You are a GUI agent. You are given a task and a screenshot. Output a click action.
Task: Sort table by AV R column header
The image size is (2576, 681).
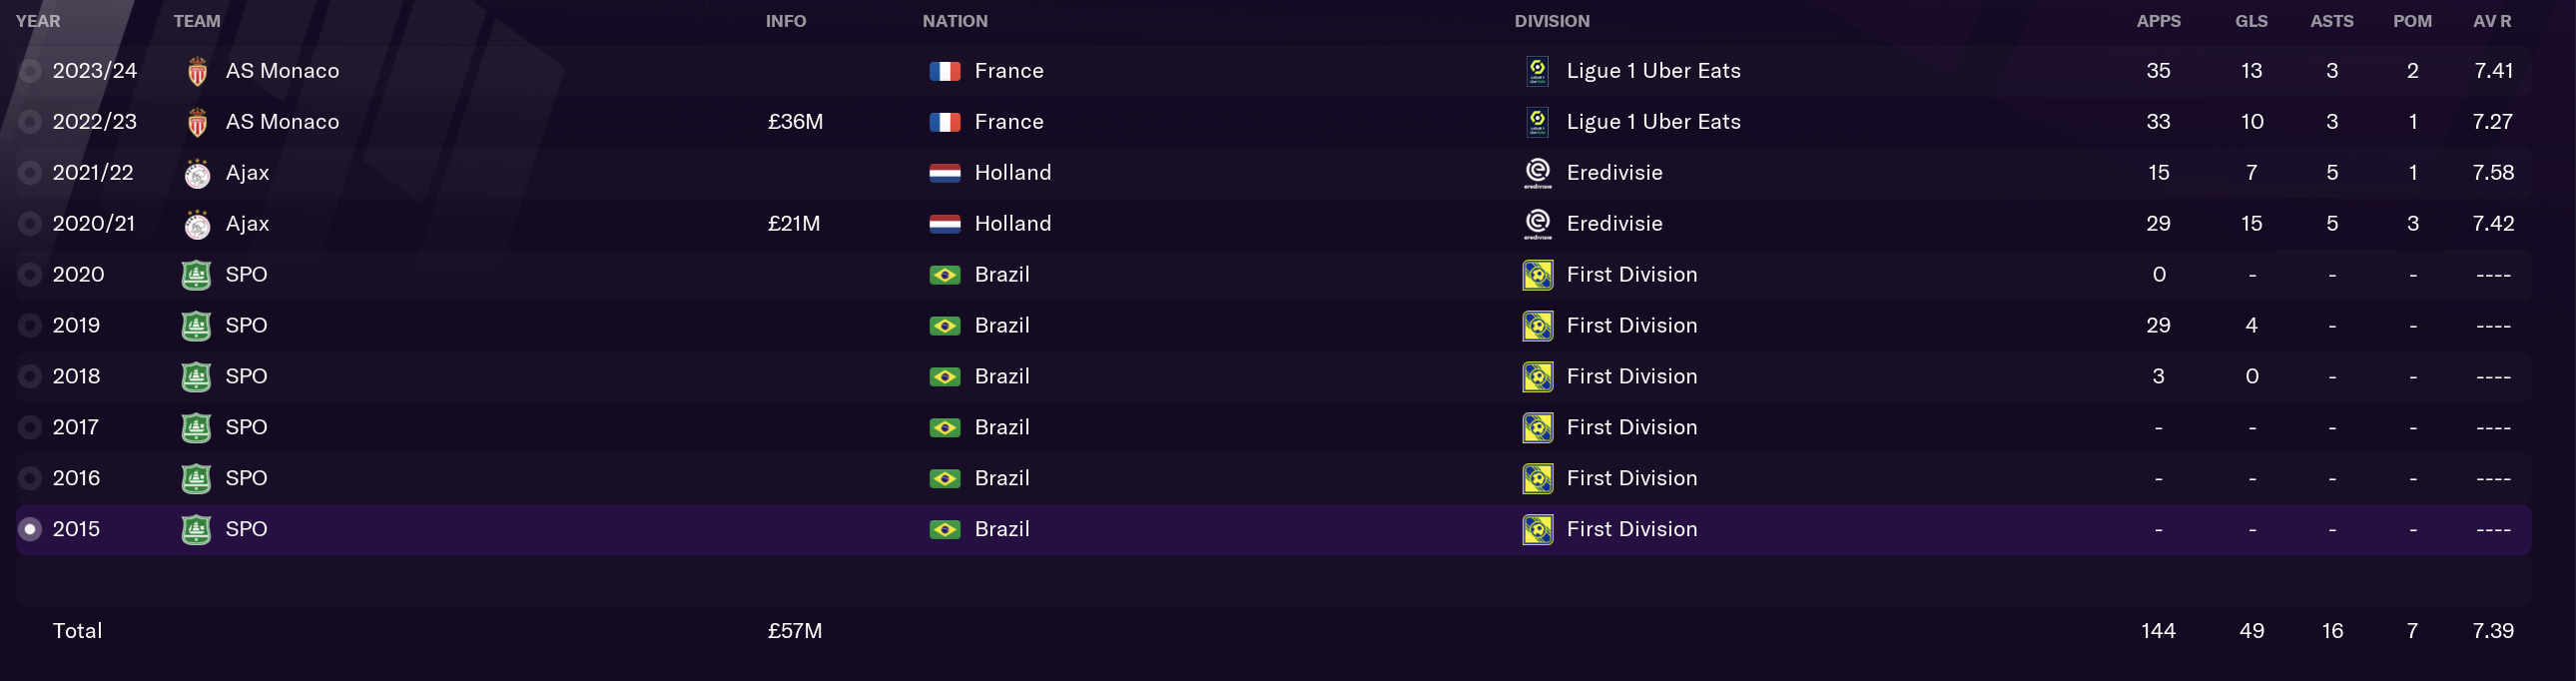pyautogui.click(x=2492, y=21)
